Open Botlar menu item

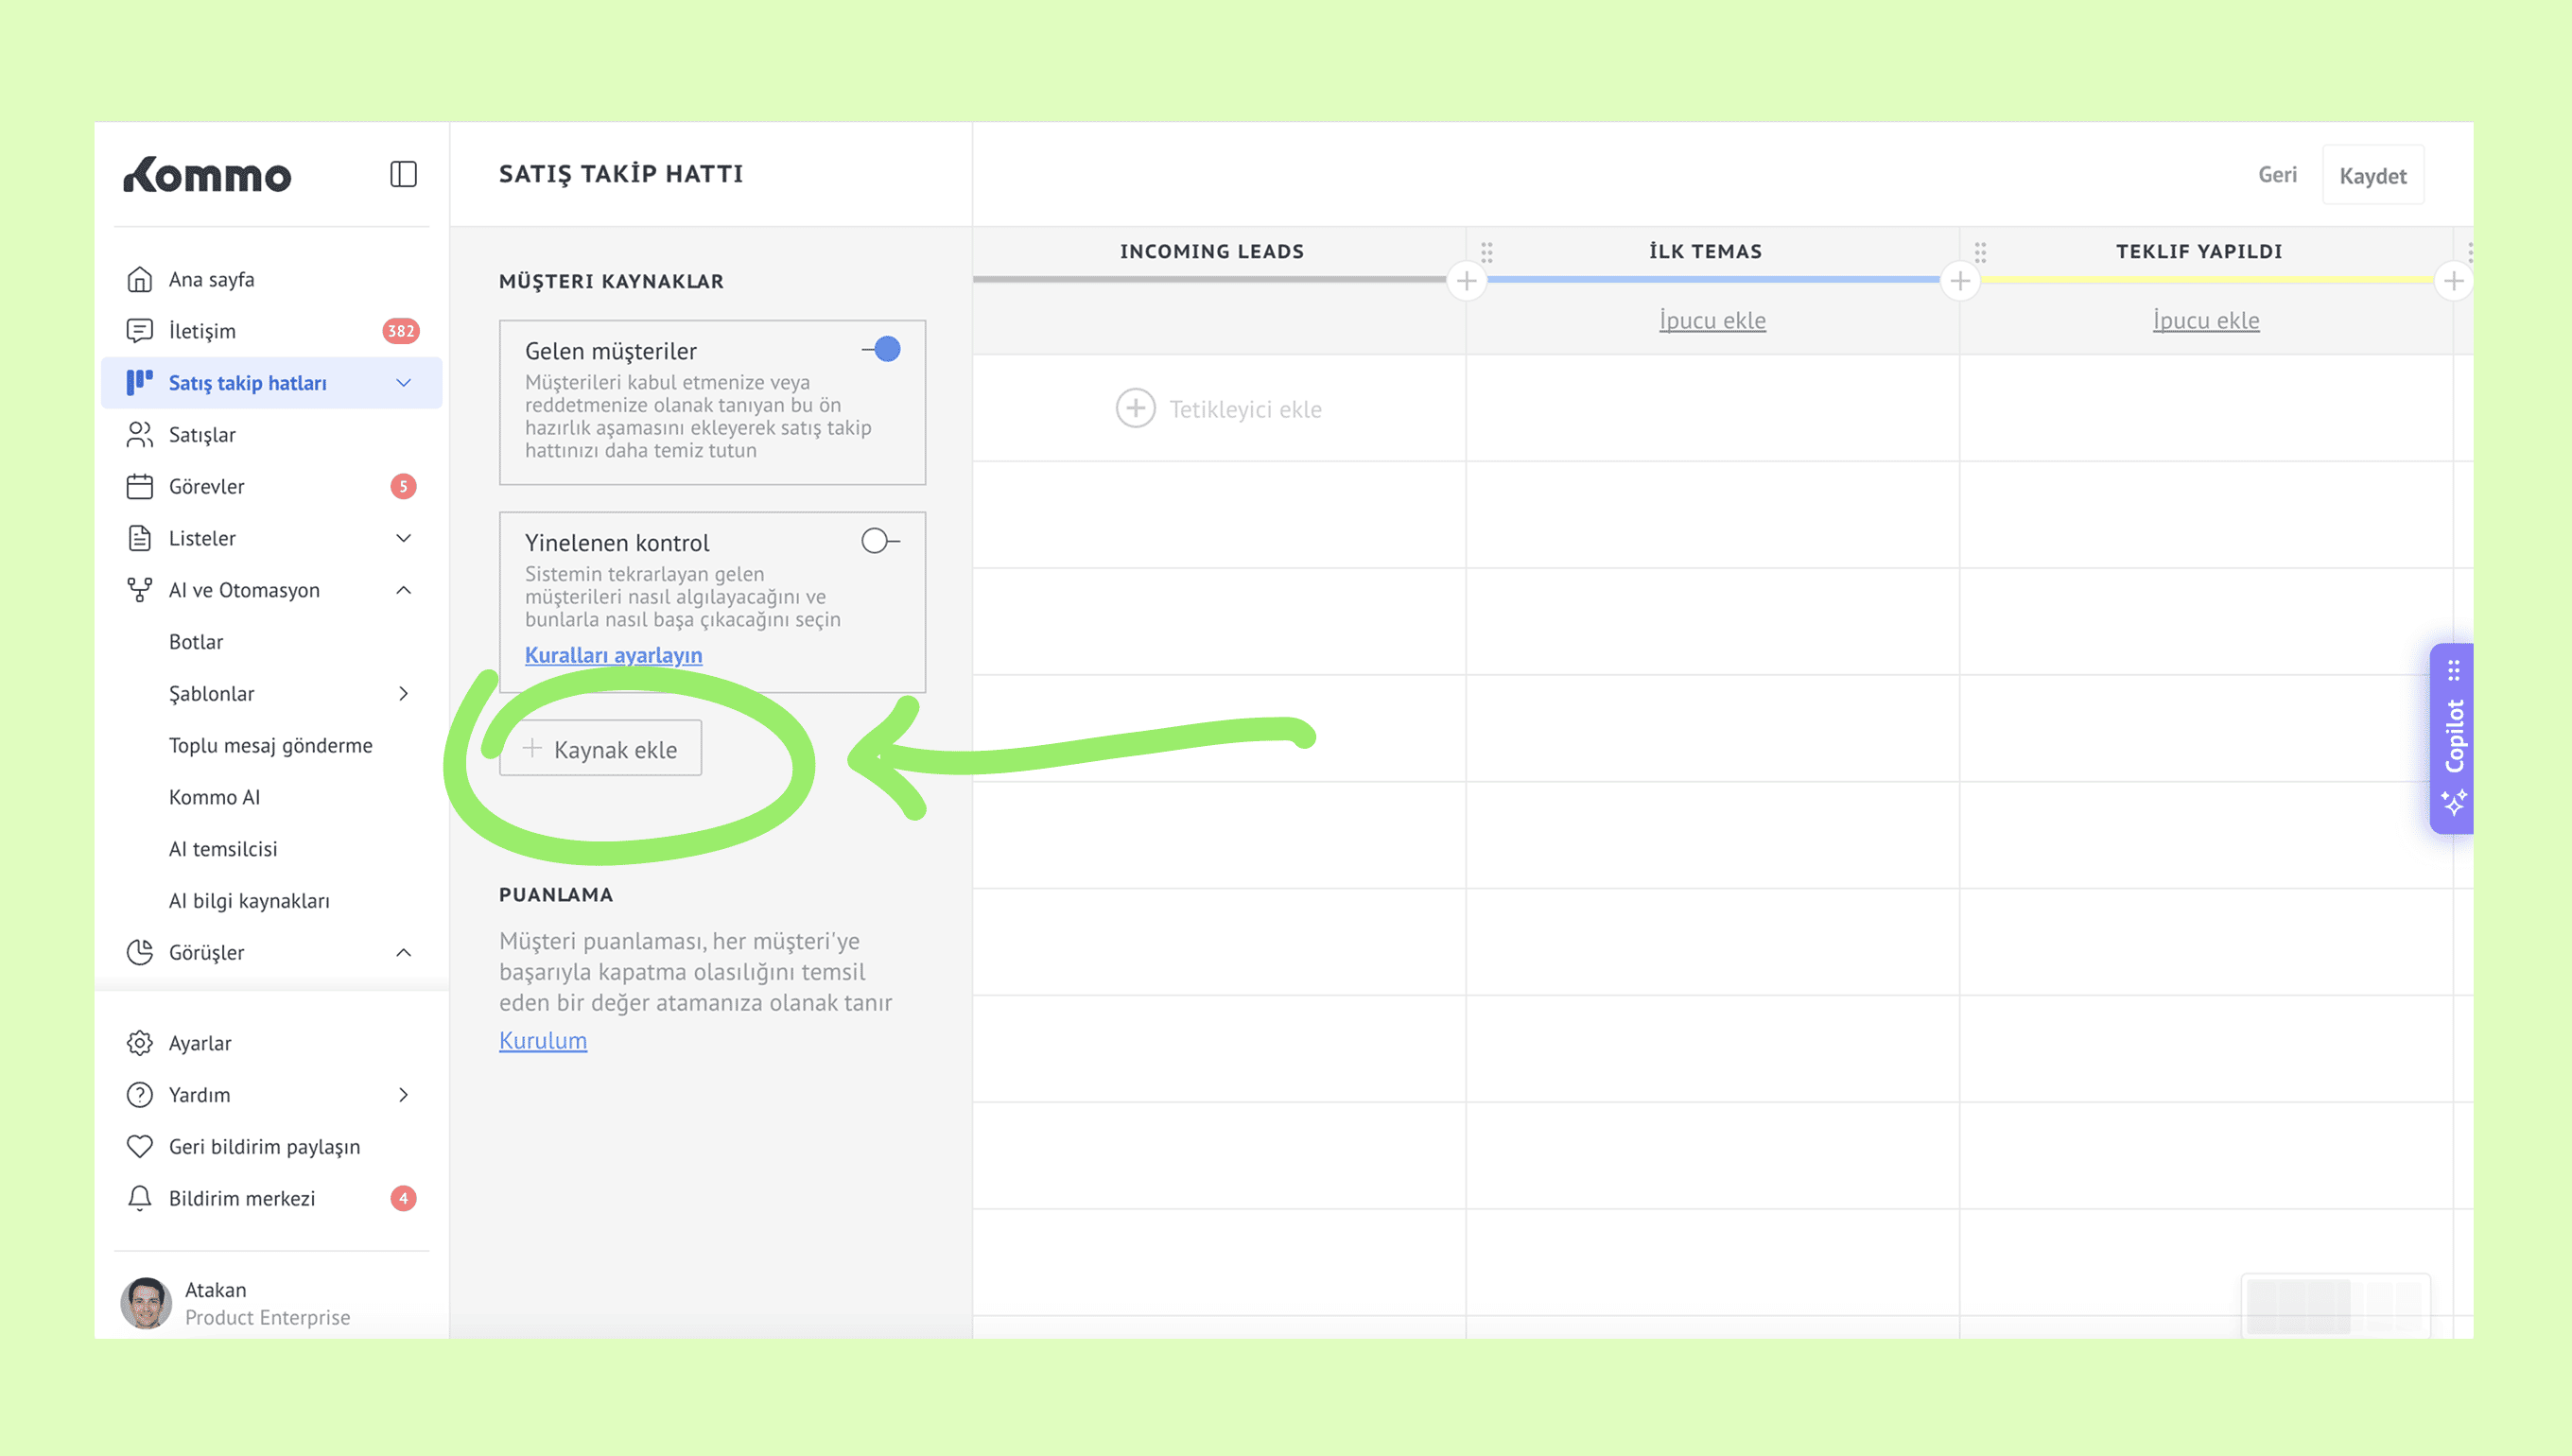[x=196, y=642]
